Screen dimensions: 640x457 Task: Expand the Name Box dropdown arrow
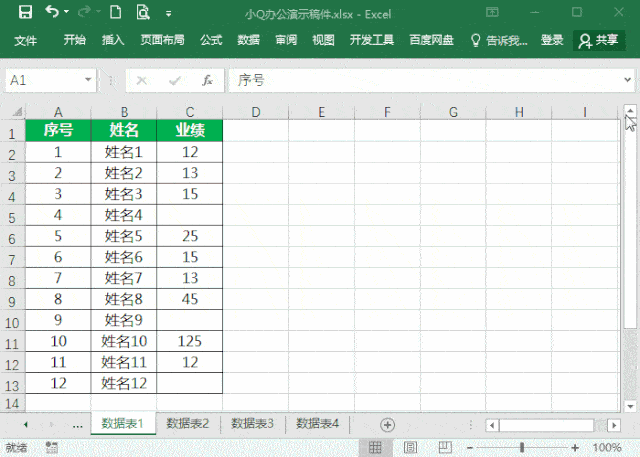[88, 80]
